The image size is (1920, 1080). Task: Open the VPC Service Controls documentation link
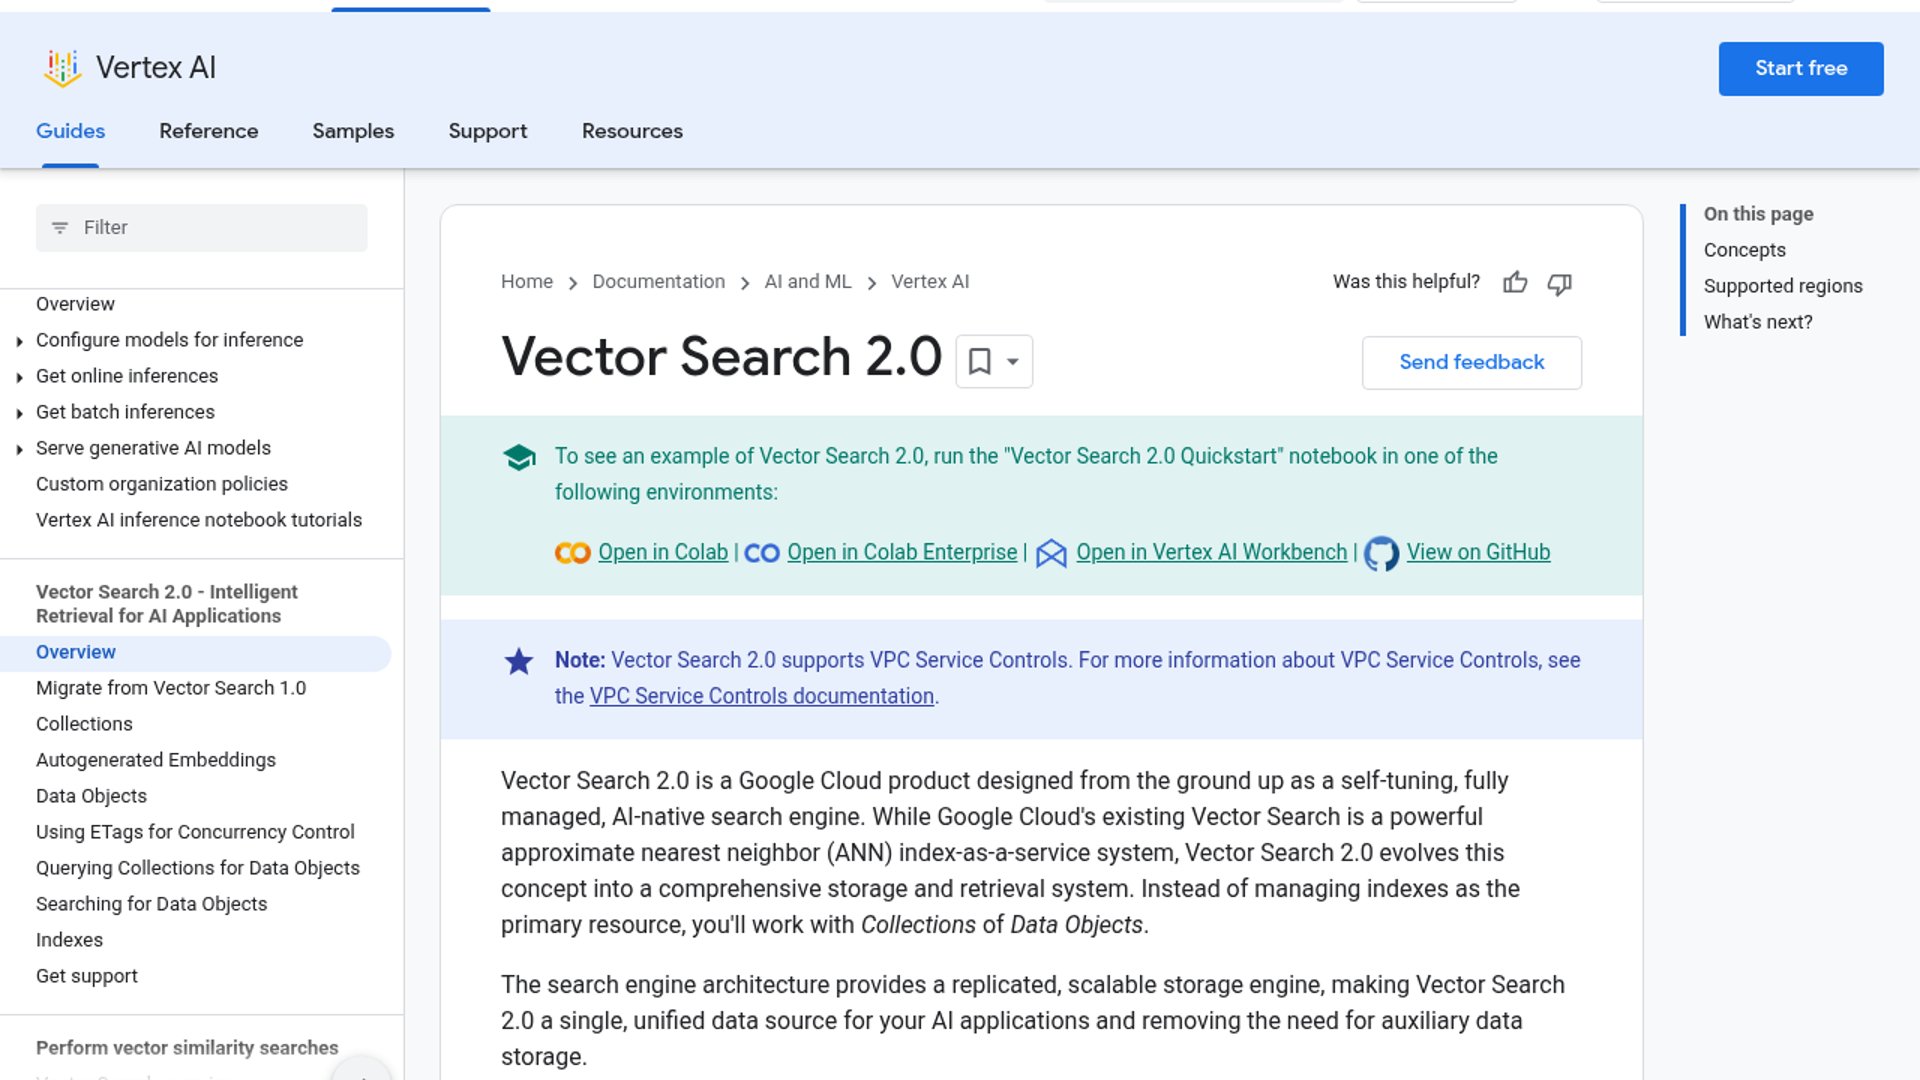point(761,696)
